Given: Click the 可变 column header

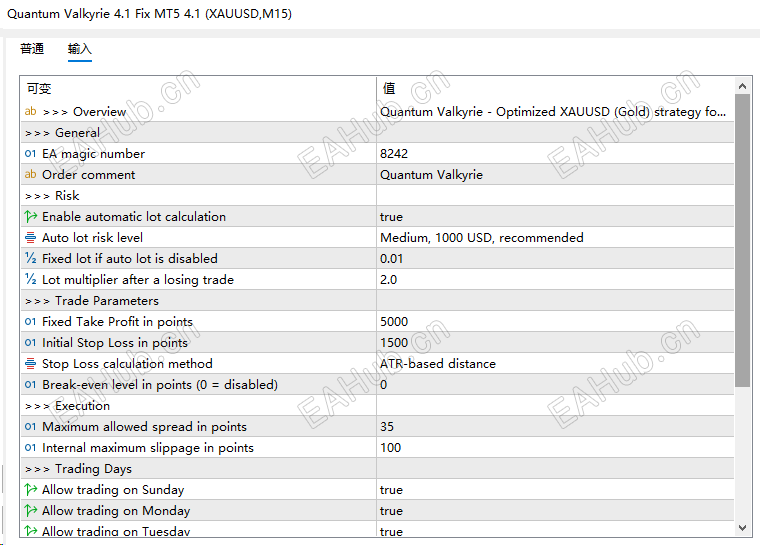Looking at the screenshot, I should pos(39,88).
